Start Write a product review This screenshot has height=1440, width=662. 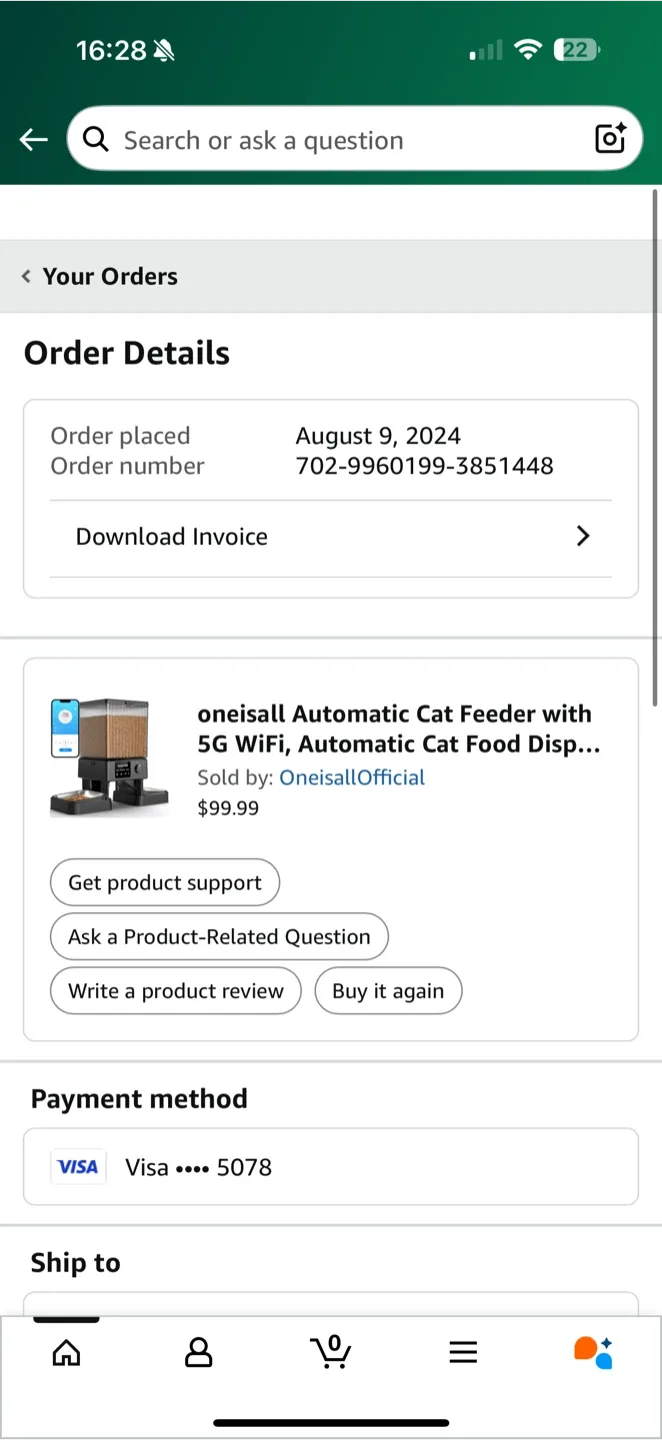[x=175, y=990]
